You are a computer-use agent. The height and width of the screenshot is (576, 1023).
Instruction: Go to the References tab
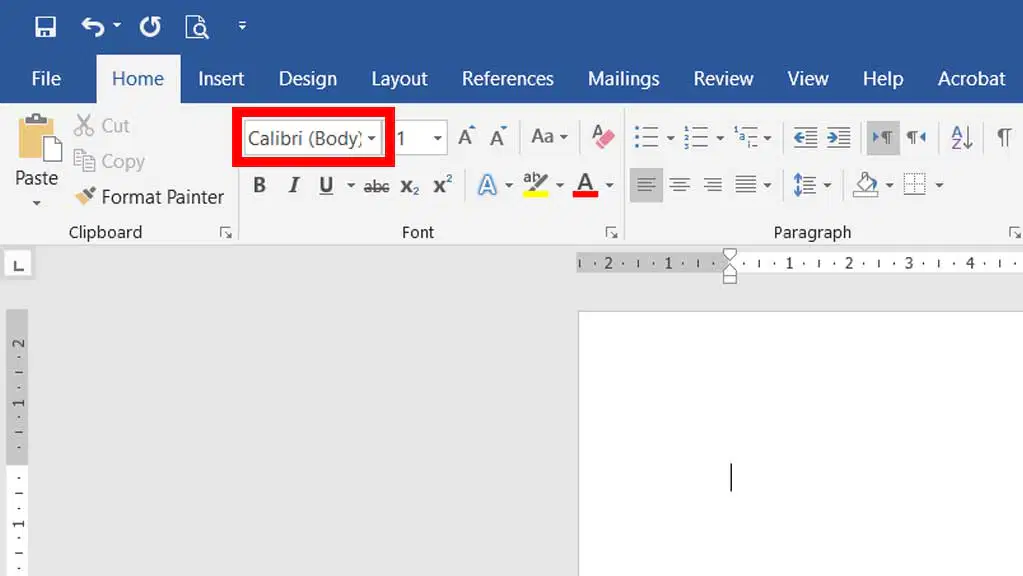point(508,79)
